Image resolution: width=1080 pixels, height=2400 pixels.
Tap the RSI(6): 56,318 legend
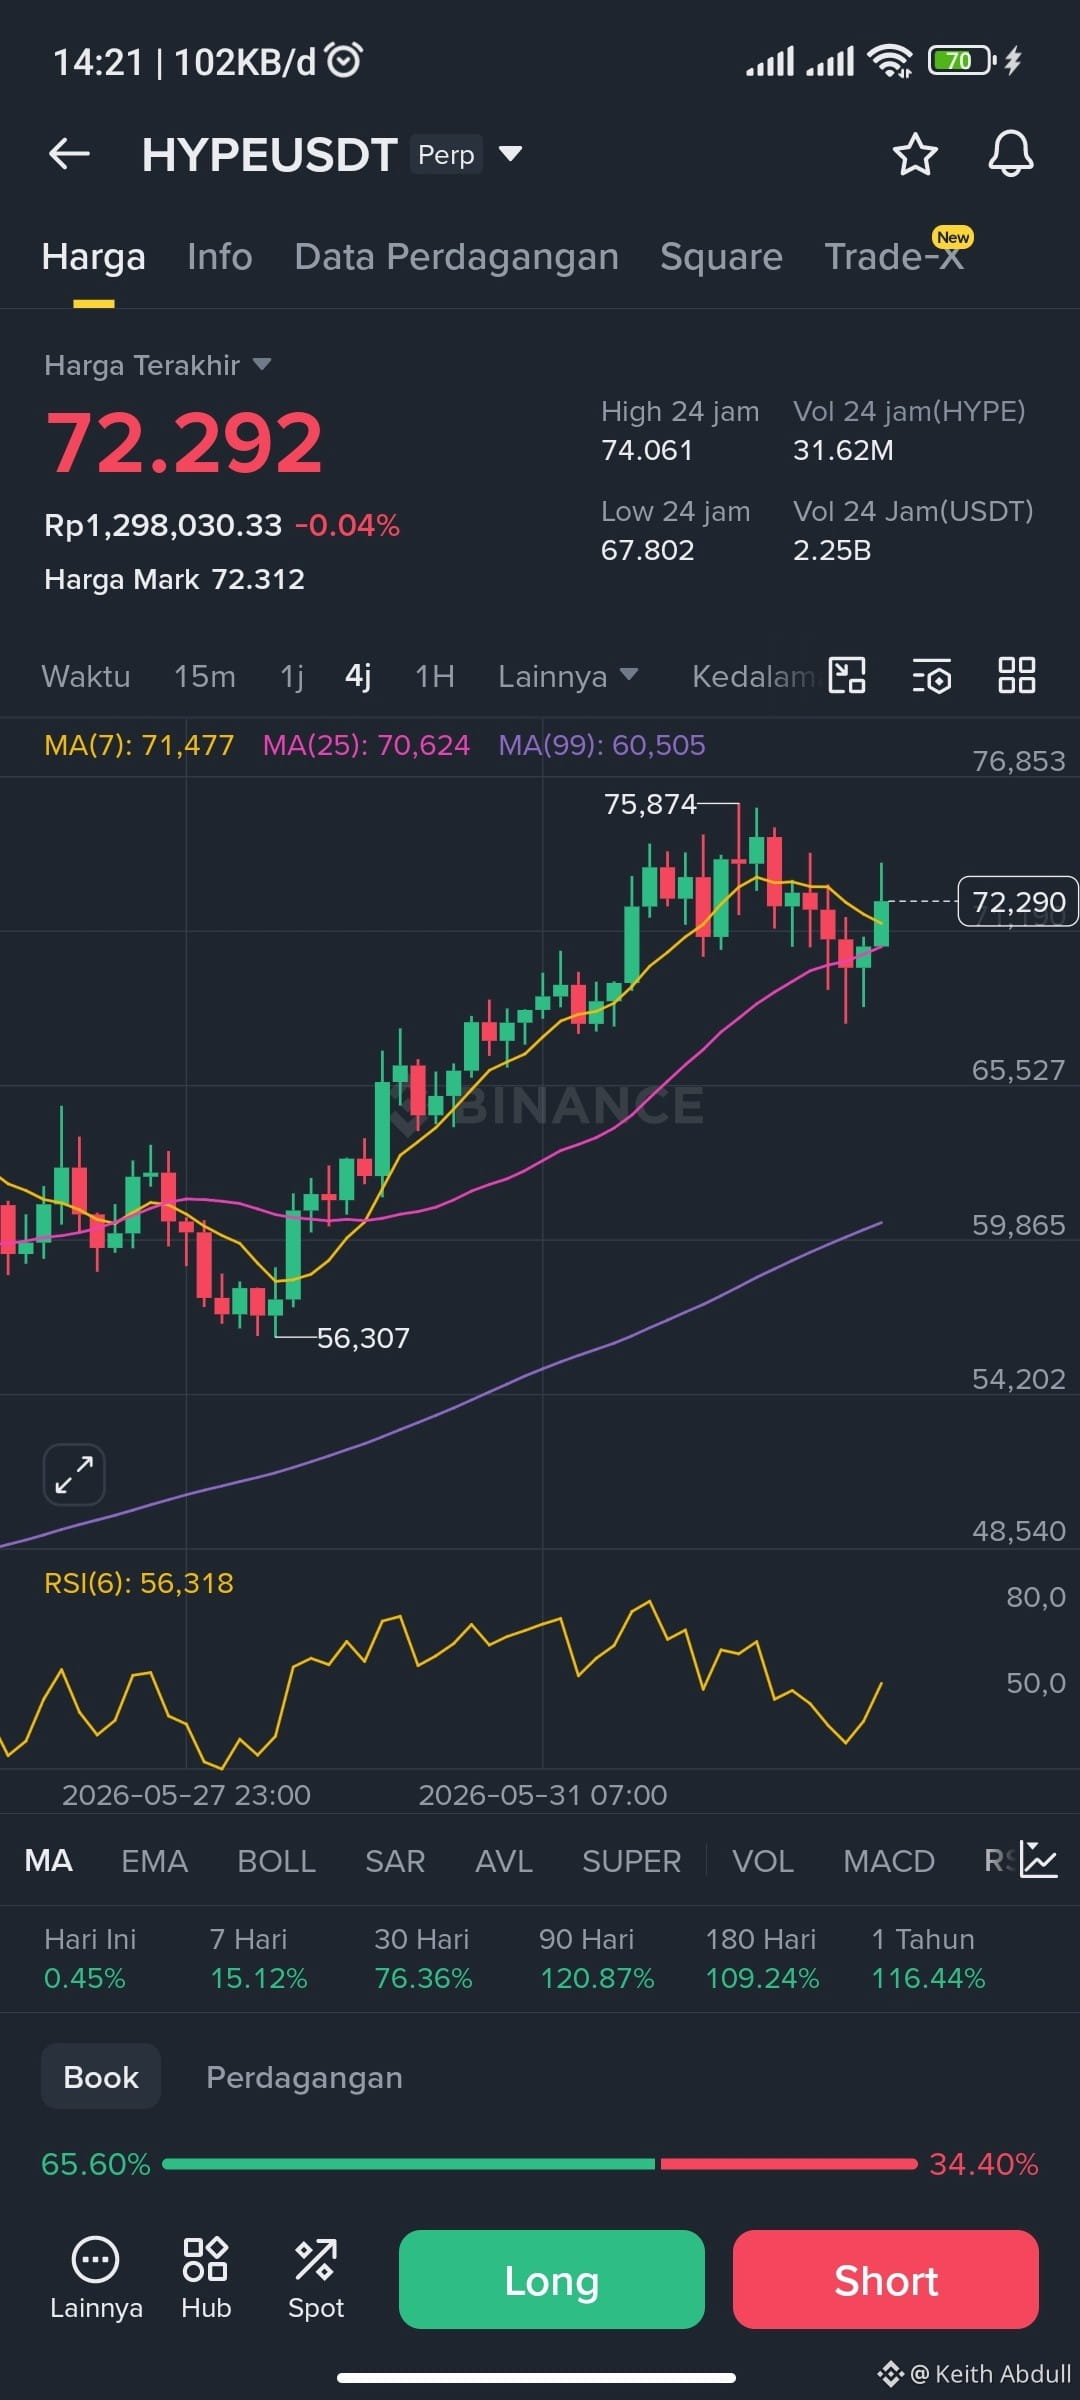click(139, 1583)
